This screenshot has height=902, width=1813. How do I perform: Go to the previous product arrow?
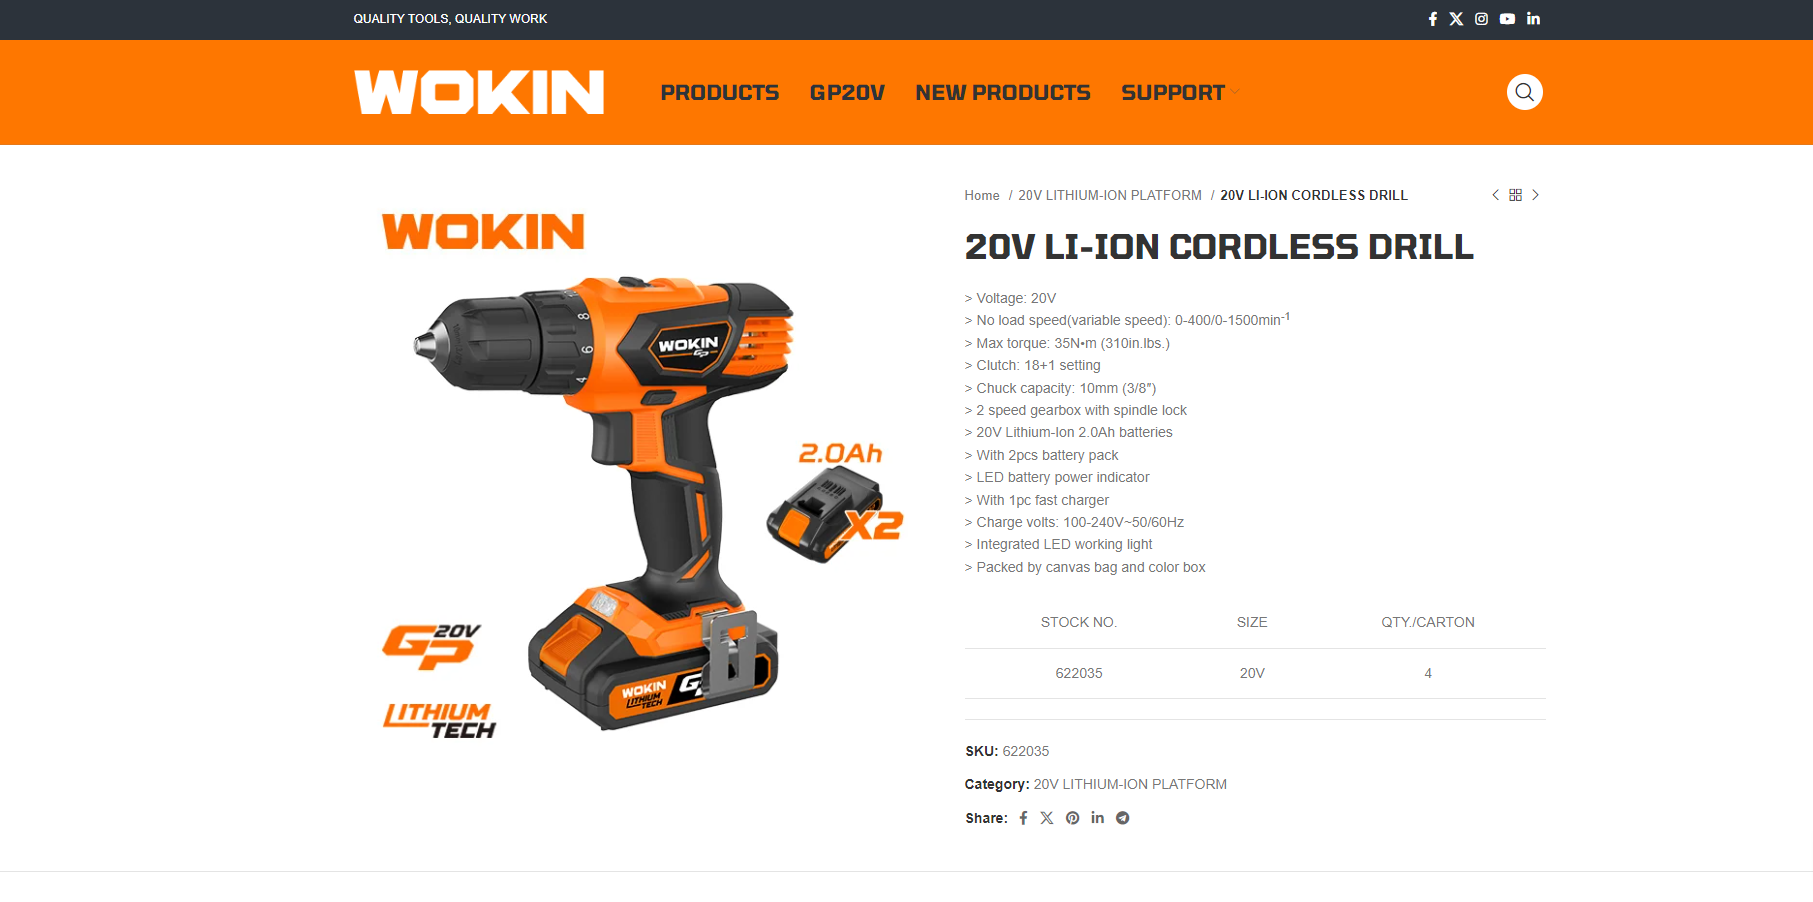point(1495,195)
